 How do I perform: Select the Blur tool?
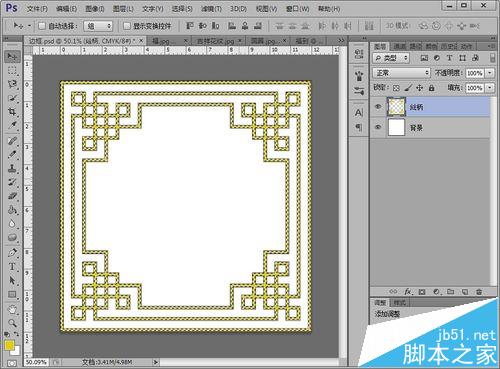(x=12, y=224)
